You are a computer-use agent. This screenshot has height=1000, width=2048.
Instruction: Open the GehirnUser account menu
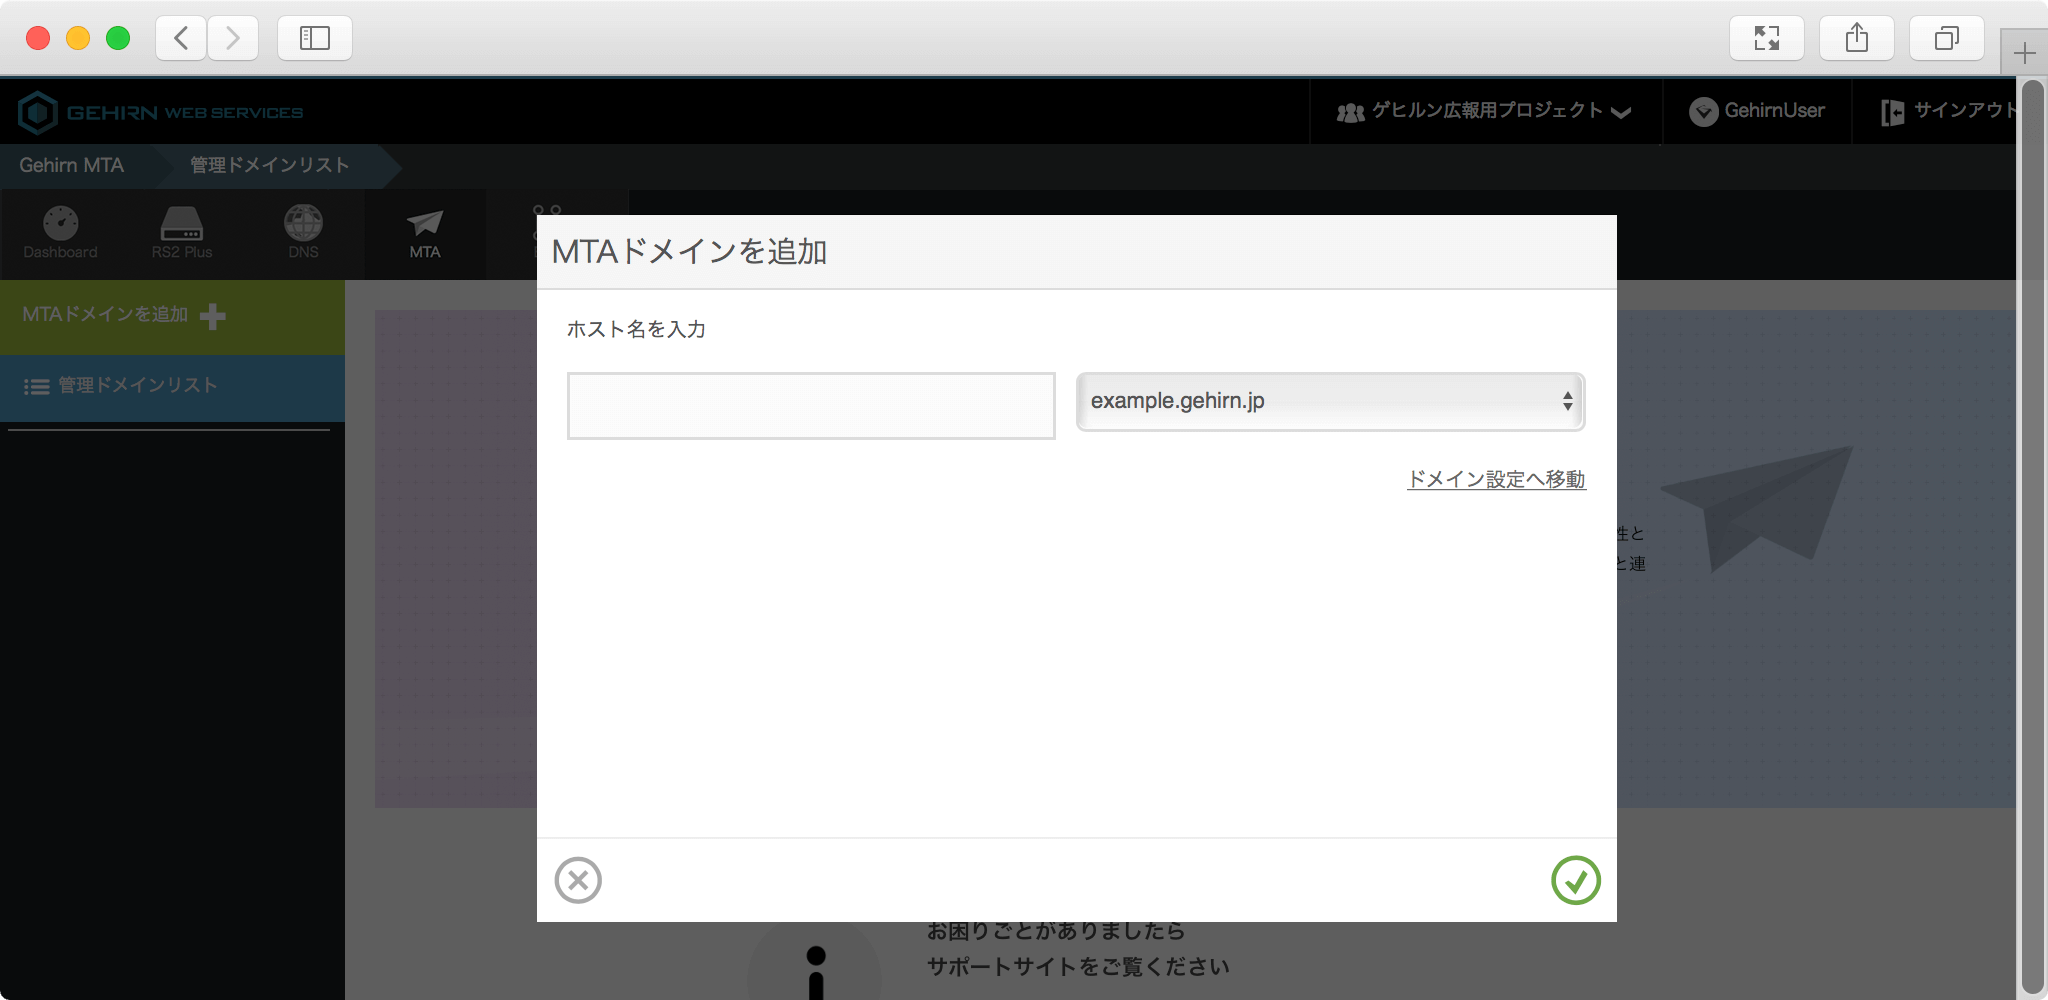(1757, 111)
